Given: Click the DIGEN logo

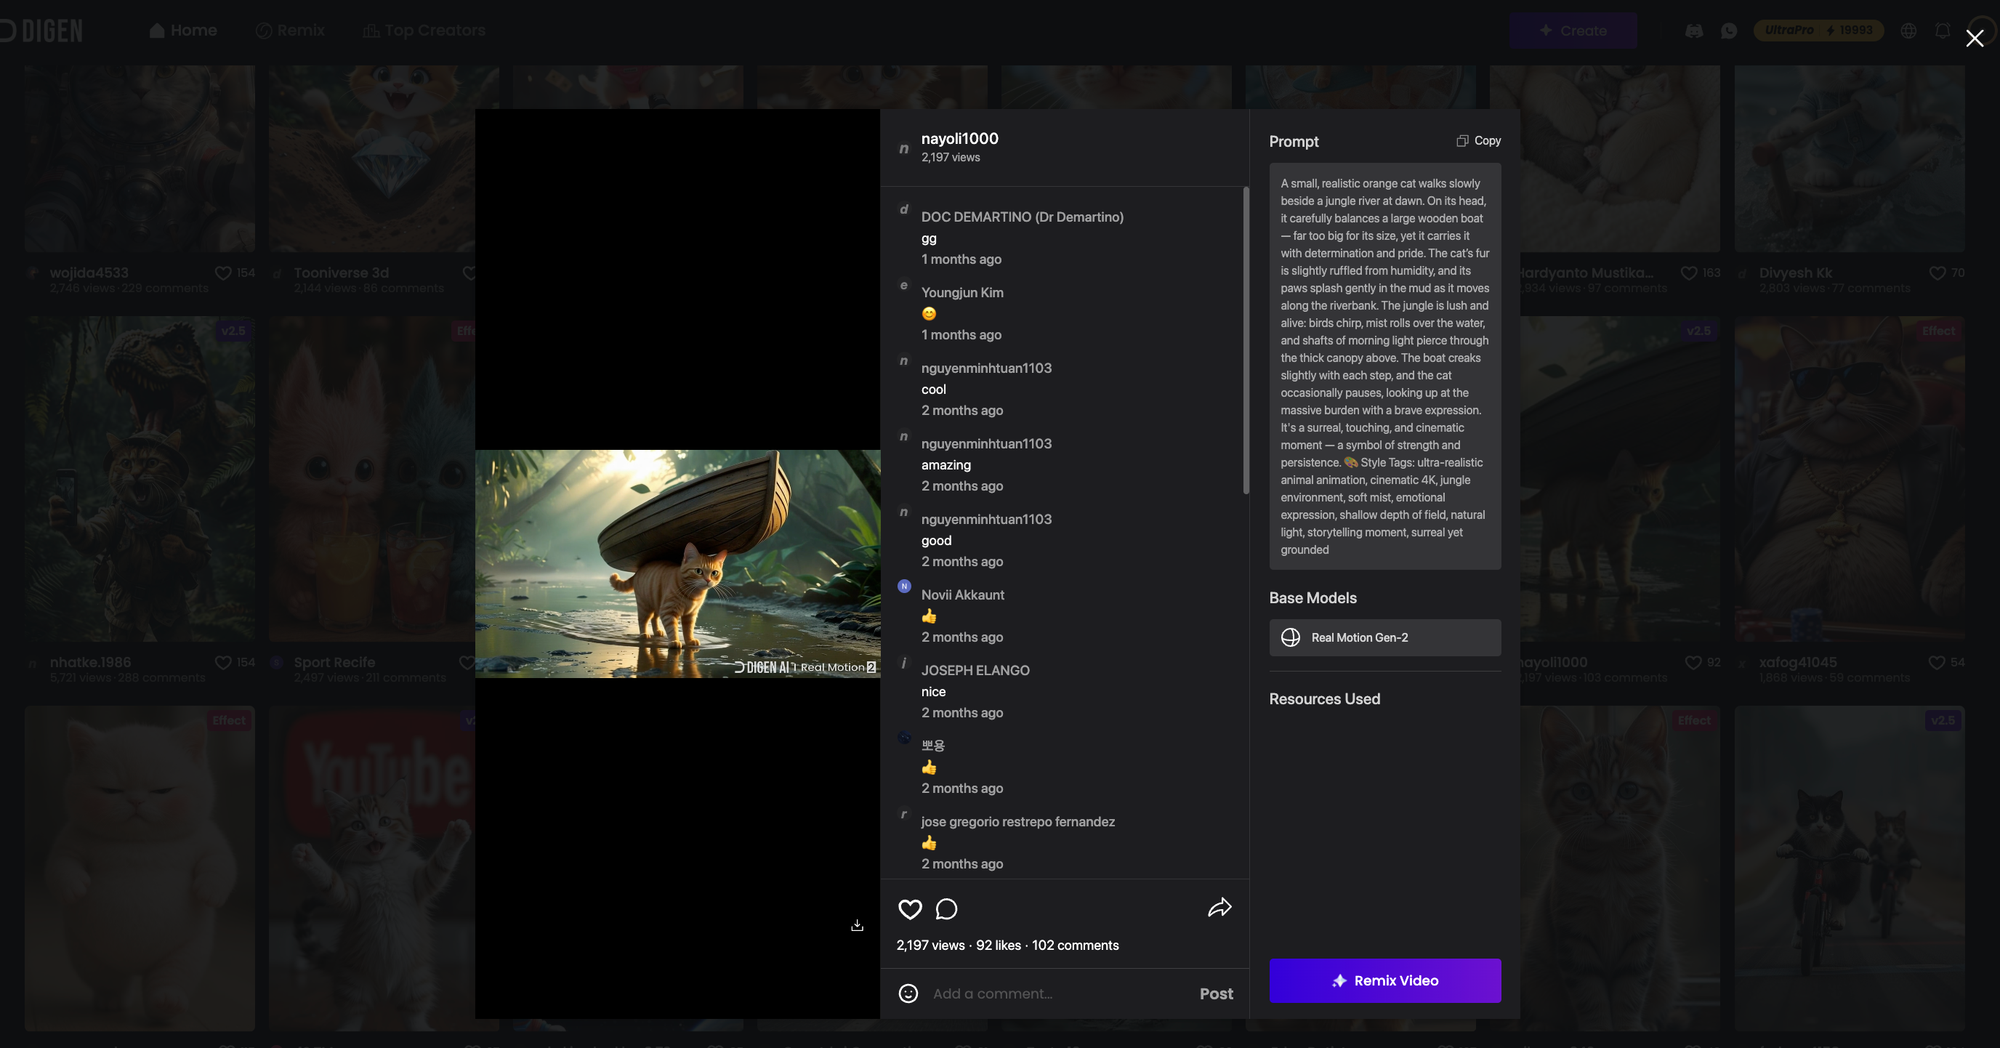Looking at the screenshot, I should pyautogui.click(x=42, y=31).
